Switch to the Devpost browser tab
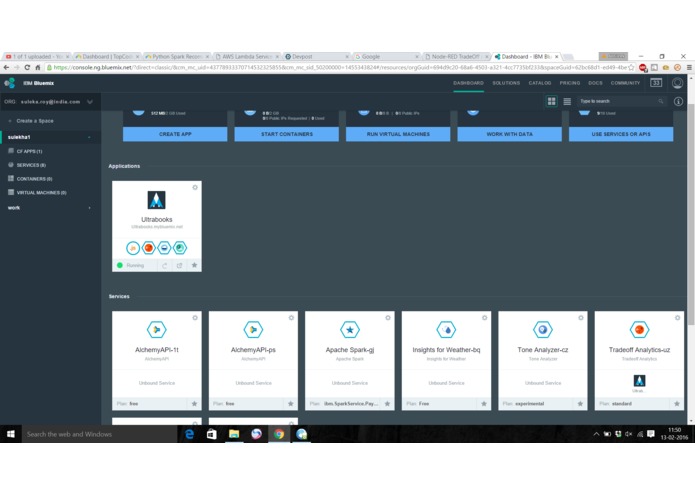Image resolution: width=695 pixels, height=494 pixels. pyautogui.click(x=316, y=57)
